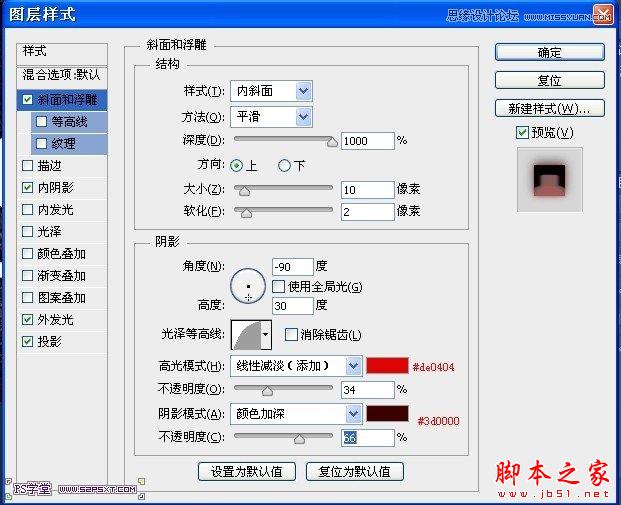Enable the 图案叠加 checkbox
The width and height of the screenshot is (621, 505).
[x=27, y=297]
